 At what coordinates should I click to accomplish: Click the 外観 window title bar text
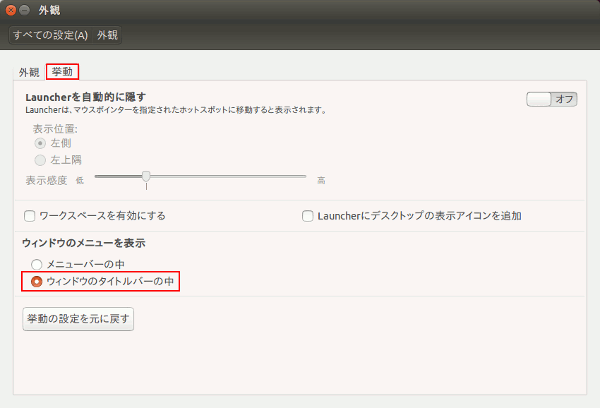[49, 10]
